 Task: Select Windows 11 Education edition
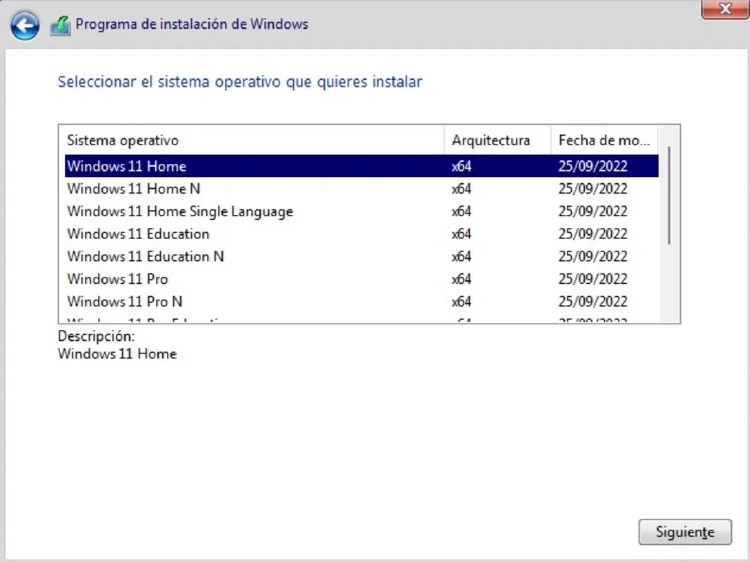138,234
